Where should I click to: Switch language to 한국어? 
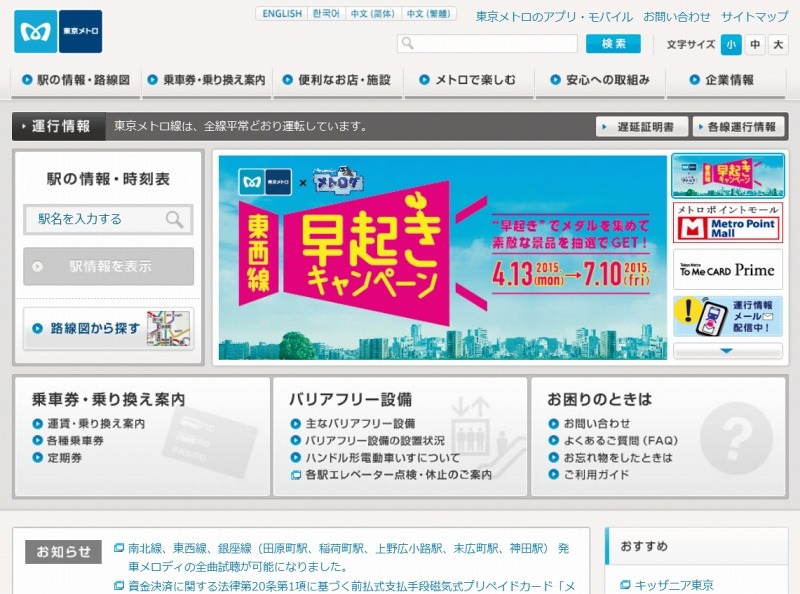pyautogui.click(x=326, y=14)
